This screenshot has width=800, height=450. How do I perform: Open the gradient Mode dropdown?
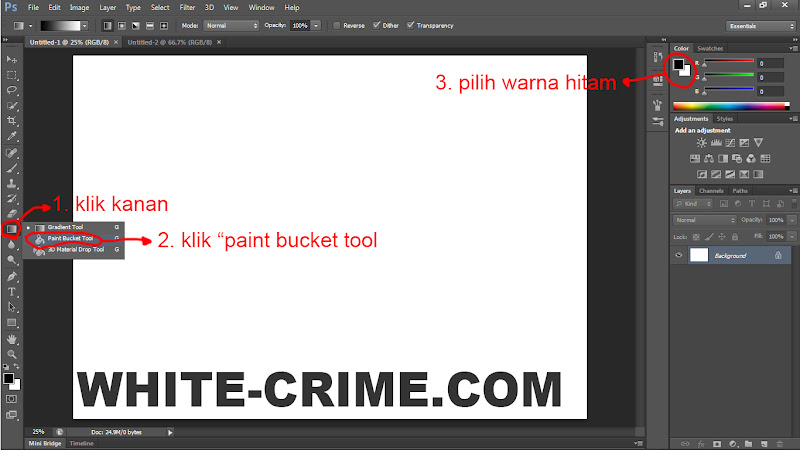(231, 26)
